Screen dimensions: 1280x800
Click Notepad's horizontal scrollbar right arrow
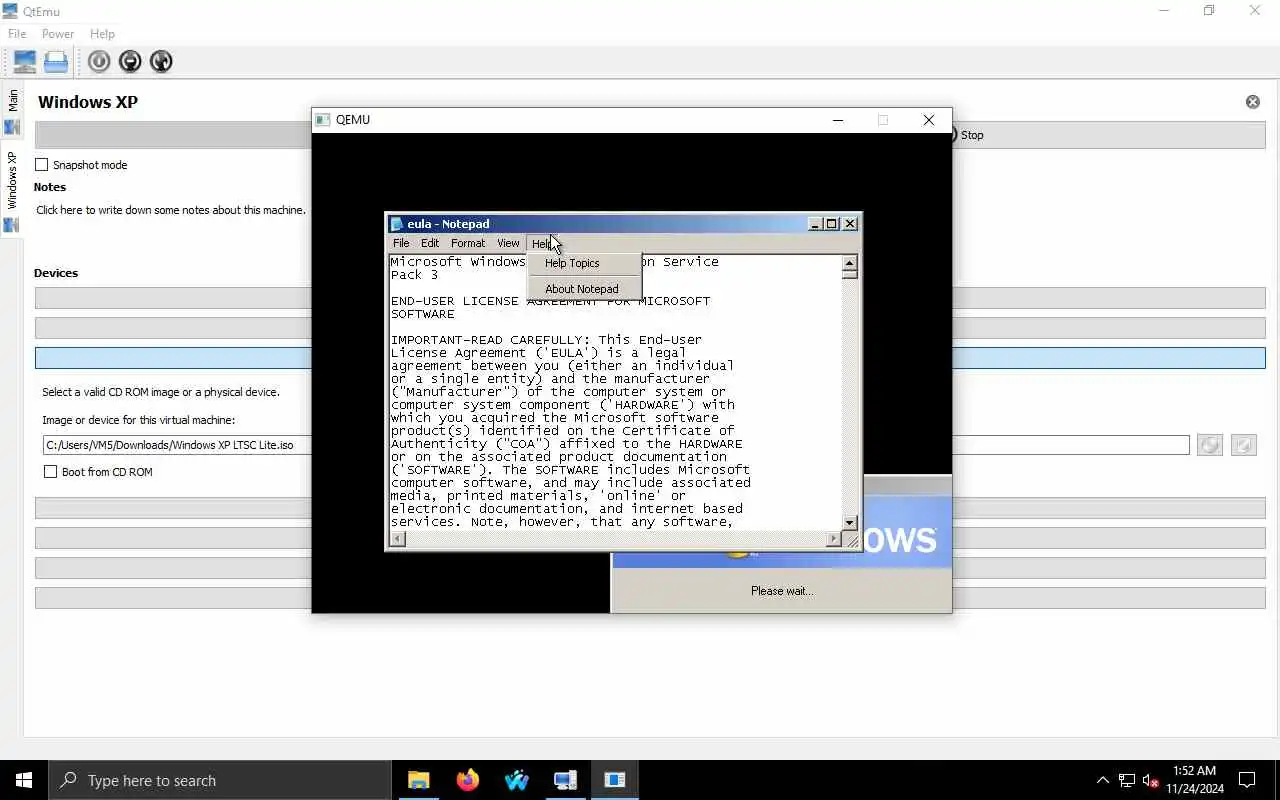(x=834, y=540)
